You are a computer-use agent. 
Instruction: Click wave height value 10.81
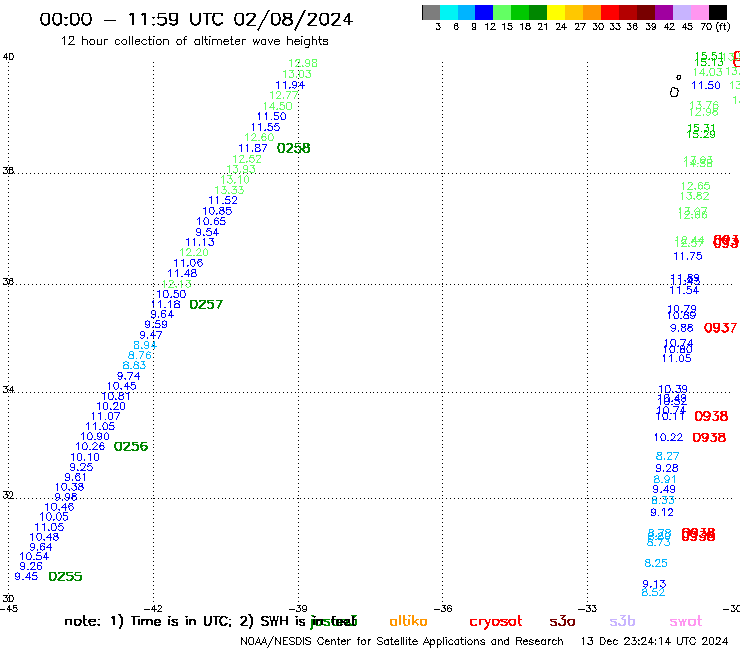(116, 397)
